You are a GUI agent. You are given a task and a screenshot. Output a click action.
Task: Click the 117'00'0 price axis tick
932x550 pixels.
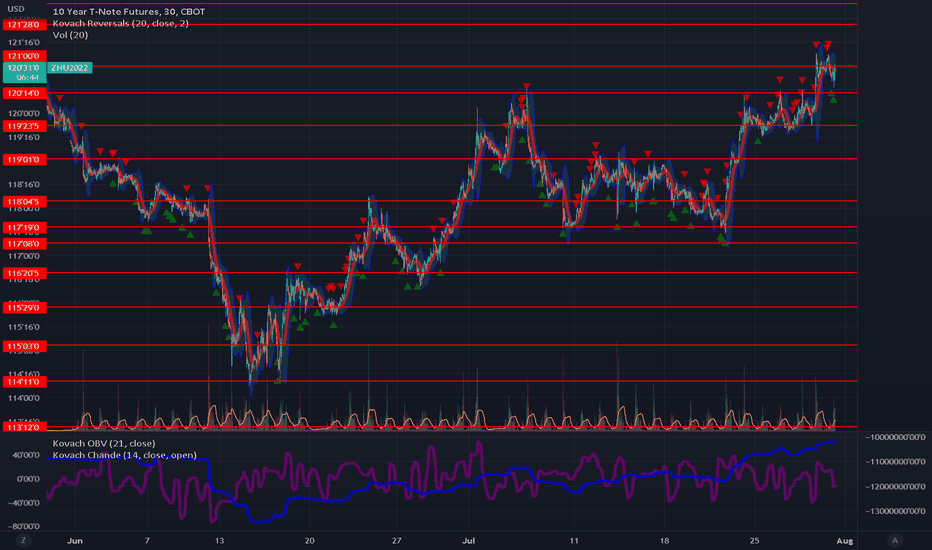(24, 256)
